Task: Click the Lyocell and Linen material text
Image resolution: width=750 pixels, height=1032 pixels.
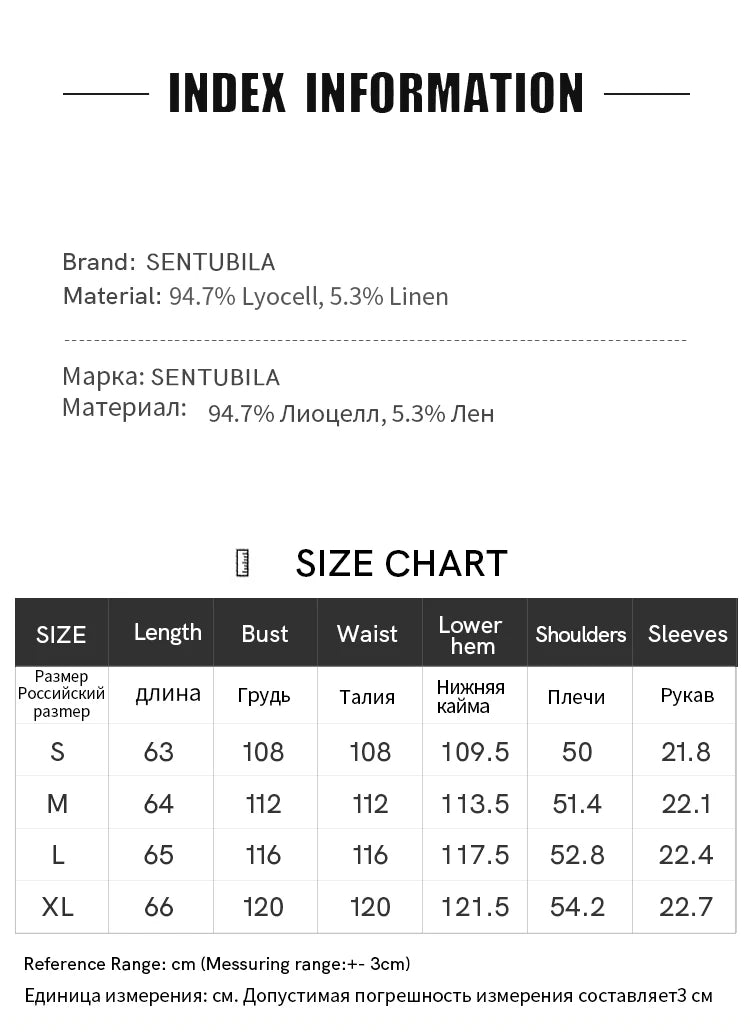Action: tap(308, 297)
